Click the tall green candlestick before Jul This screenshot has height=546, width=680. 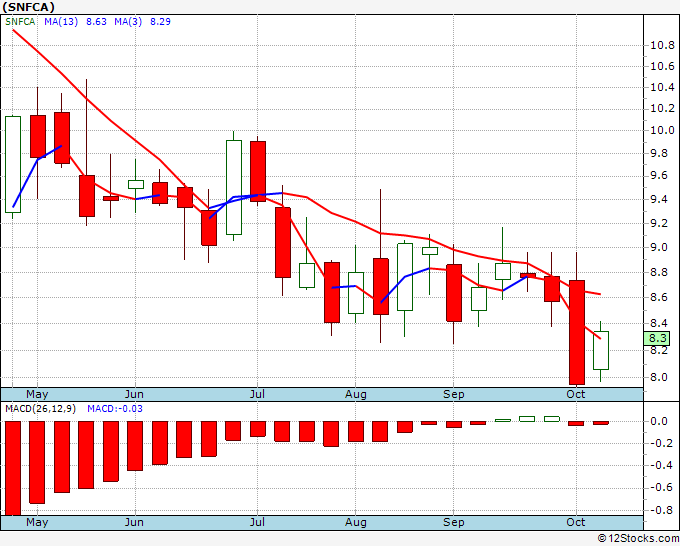pos(234,187)
